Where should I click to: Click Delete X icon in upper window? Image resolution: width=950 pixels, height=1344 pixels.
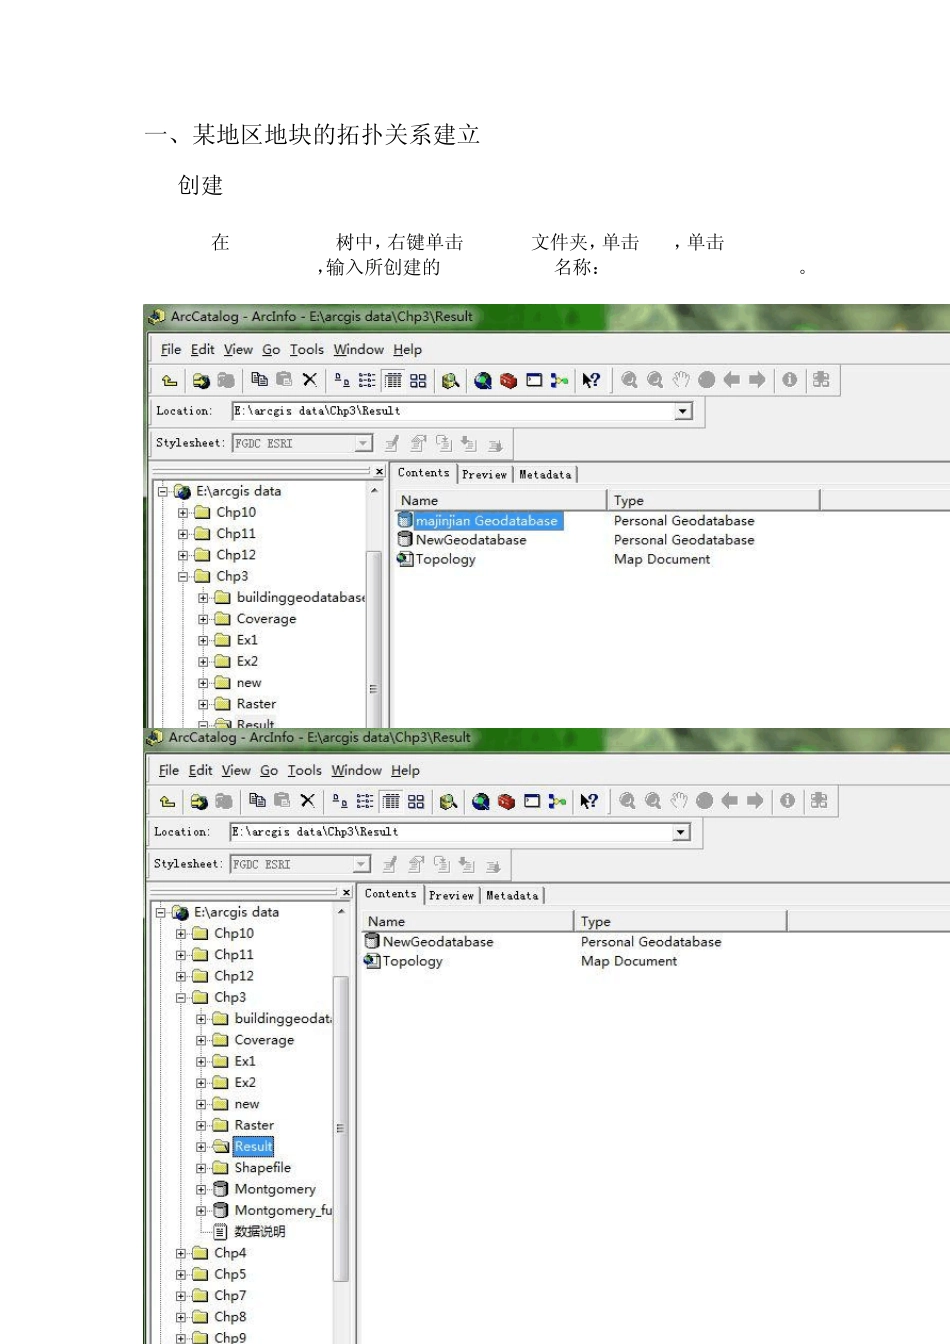point(309,380)
